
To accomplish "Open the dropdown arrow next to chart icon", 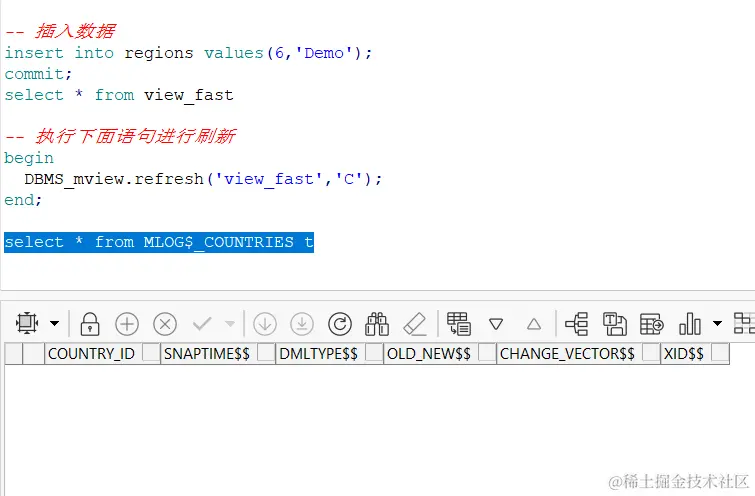I will [x=717, y=323].
